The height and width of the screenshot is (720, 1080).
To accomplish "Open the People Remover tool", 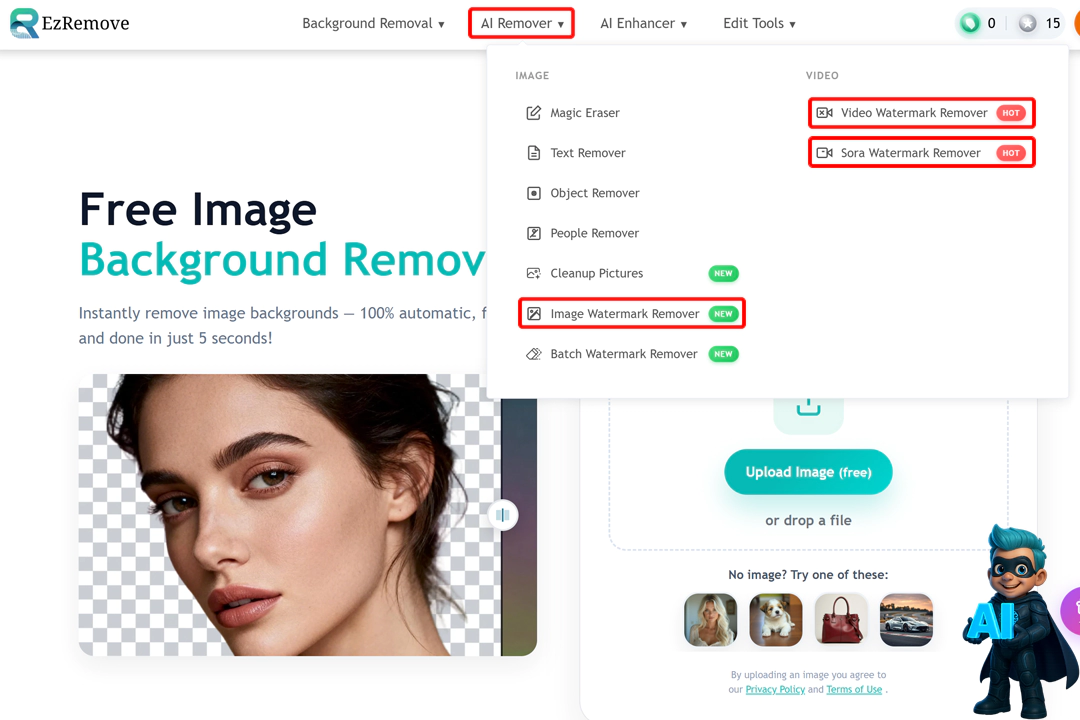I will pos(594,233).
